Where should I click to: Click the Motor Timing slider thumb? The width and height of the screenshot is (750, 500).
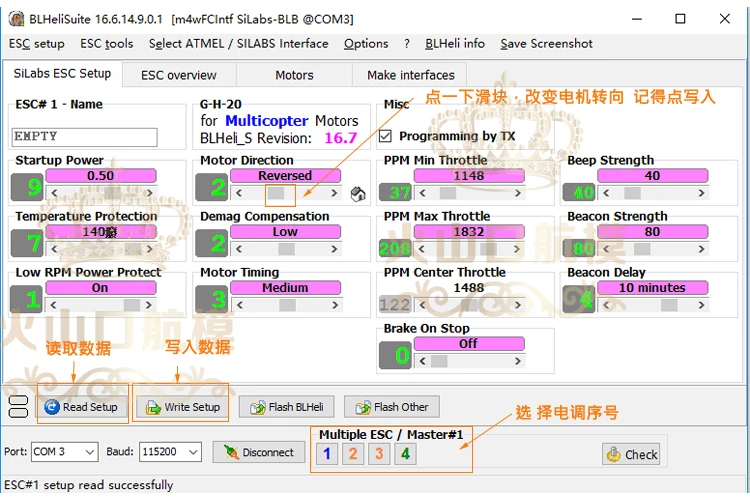pyautogui.click(x=287, y=305)
